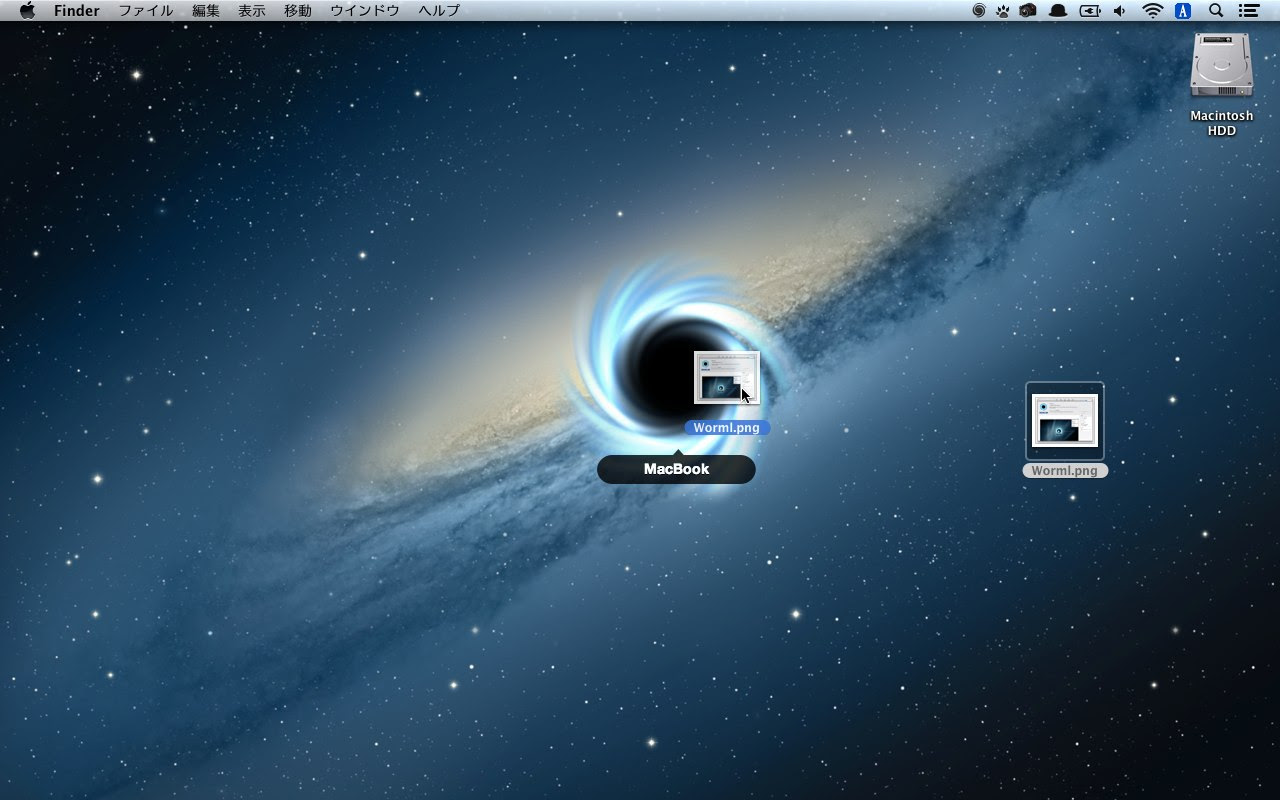Click the bowler hat menu bar icon
Image resolution: width=1280 pixels, height=800 pixels.
(x=1058, y=10)
